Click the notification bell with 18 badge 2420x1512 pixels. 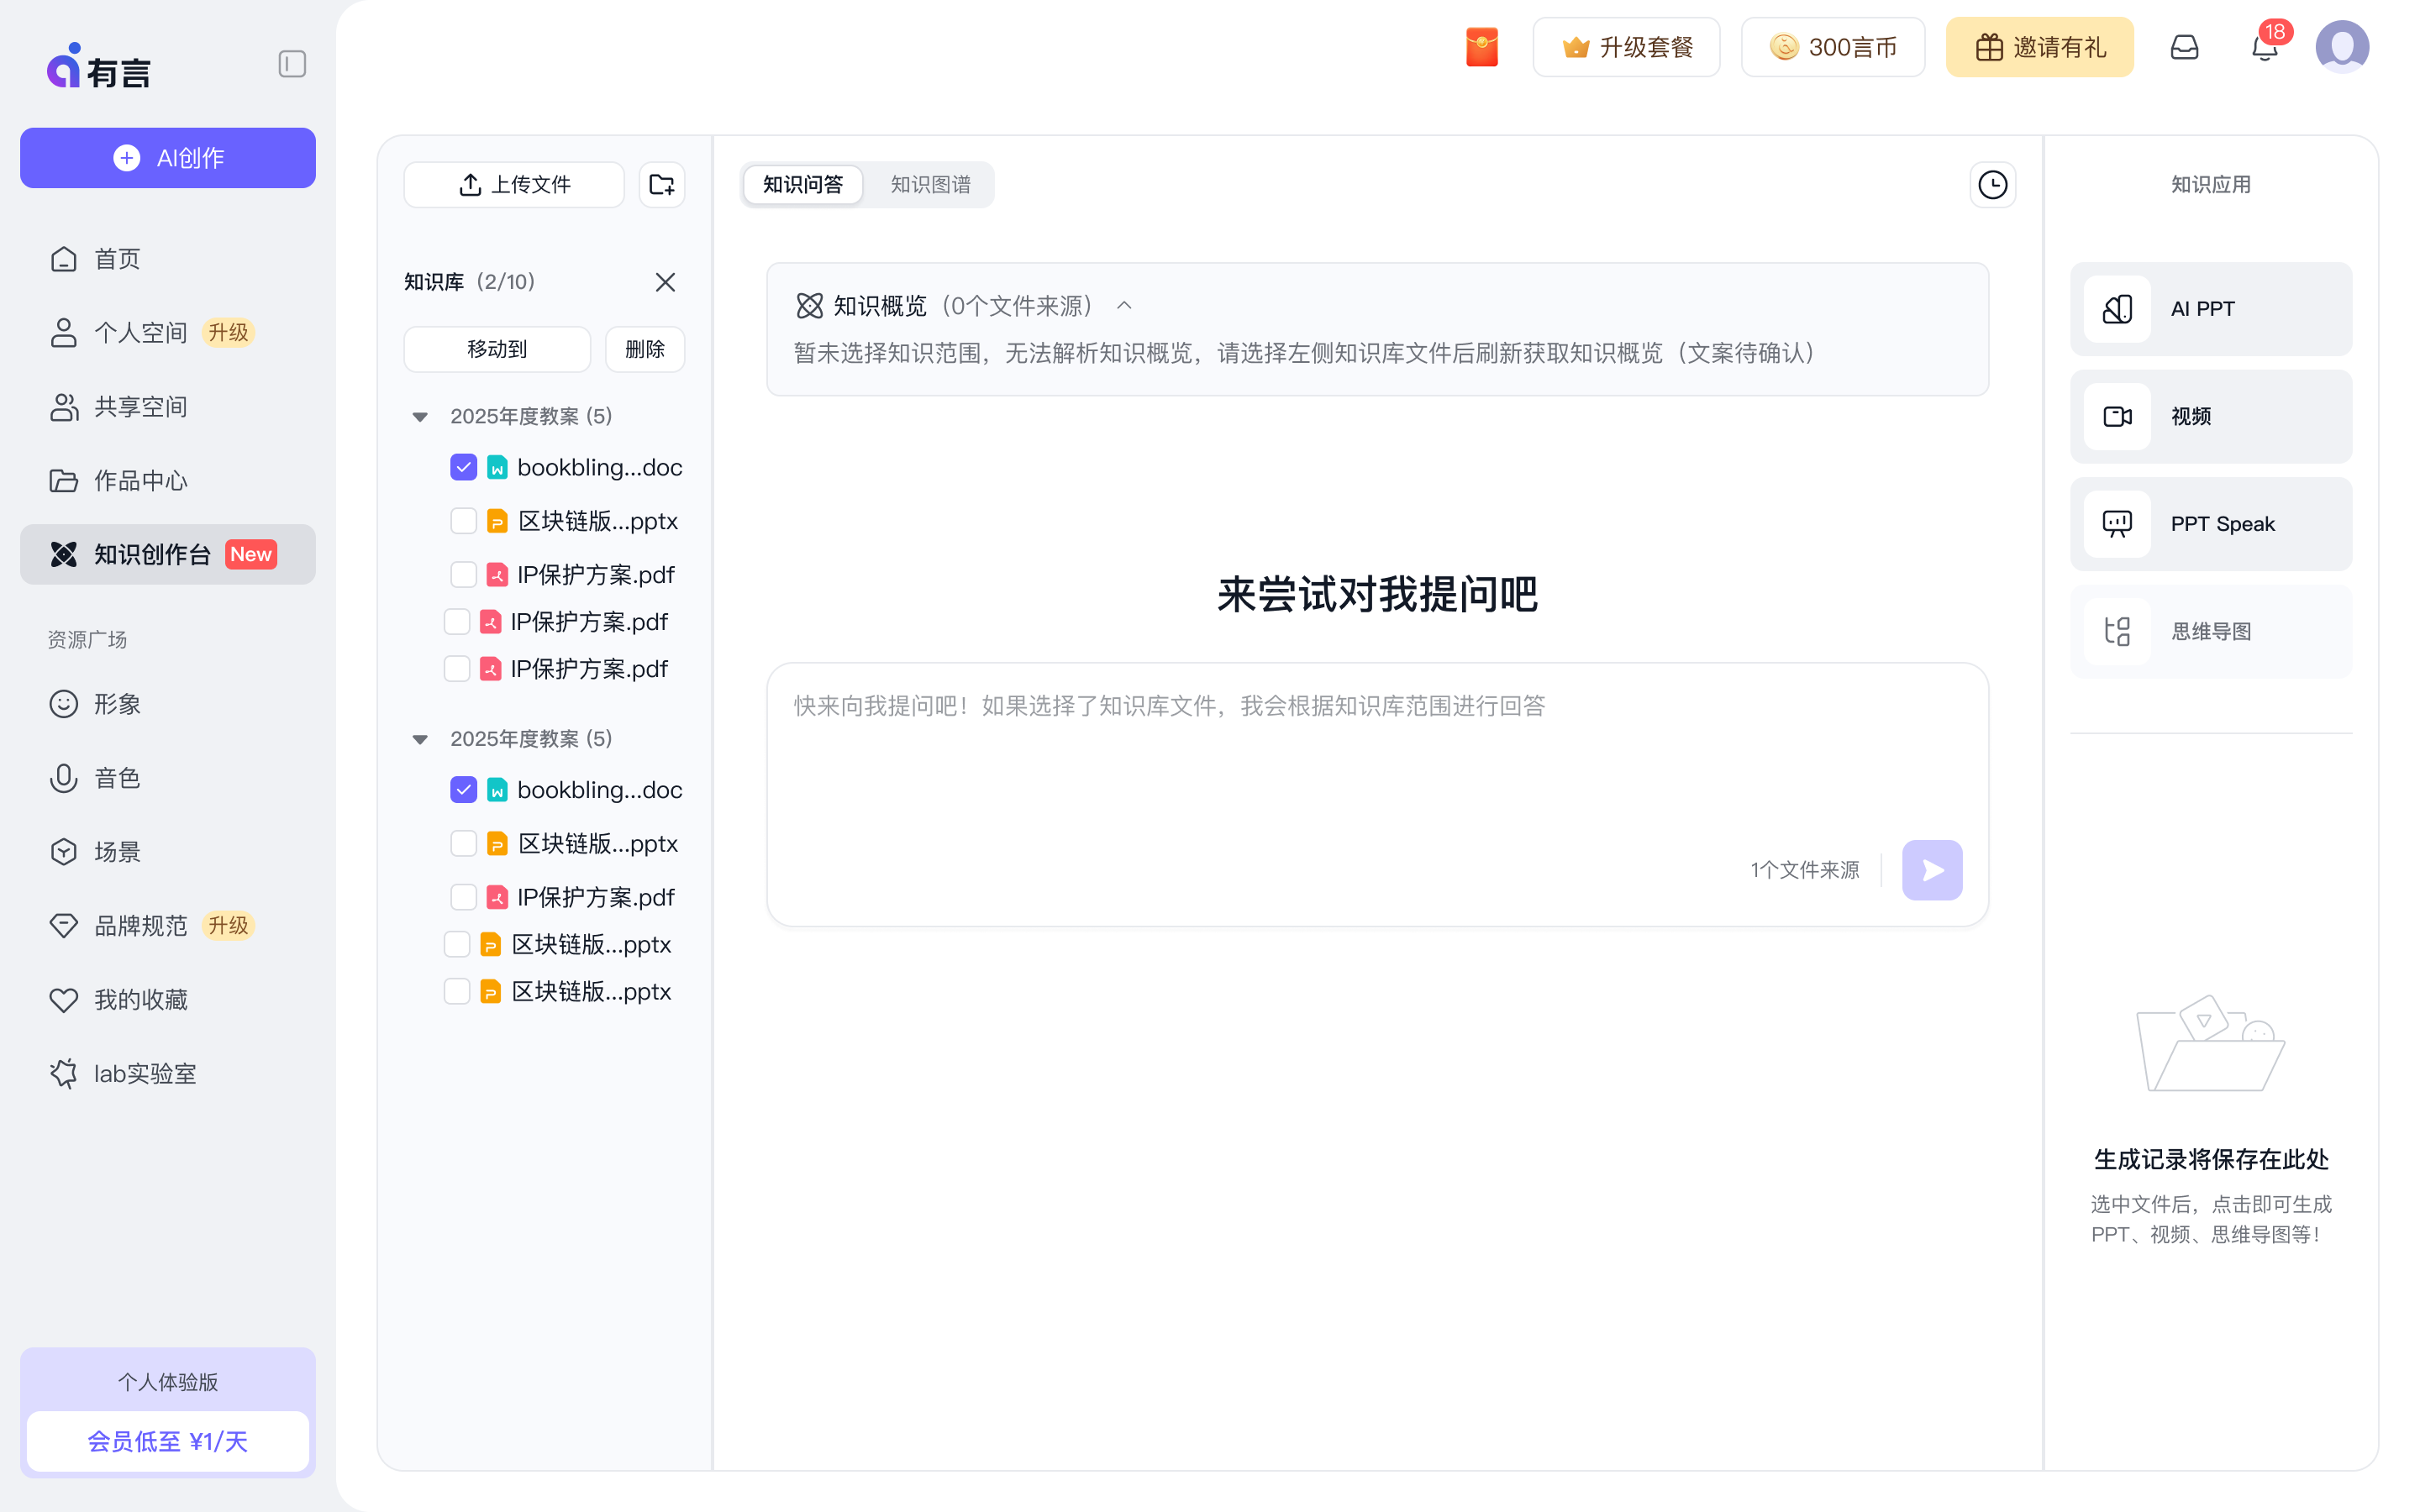[x=2261, y=46]
